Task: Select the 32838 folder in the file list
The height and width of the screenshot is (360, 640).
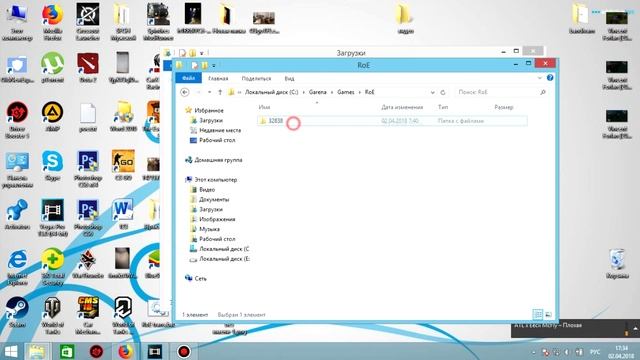Action: [392, 121]
